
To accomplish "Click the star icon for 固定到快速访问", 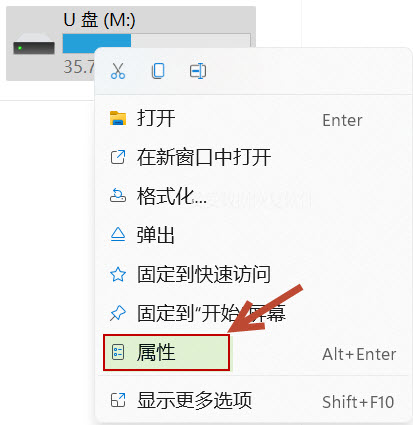I will [118, 274].
